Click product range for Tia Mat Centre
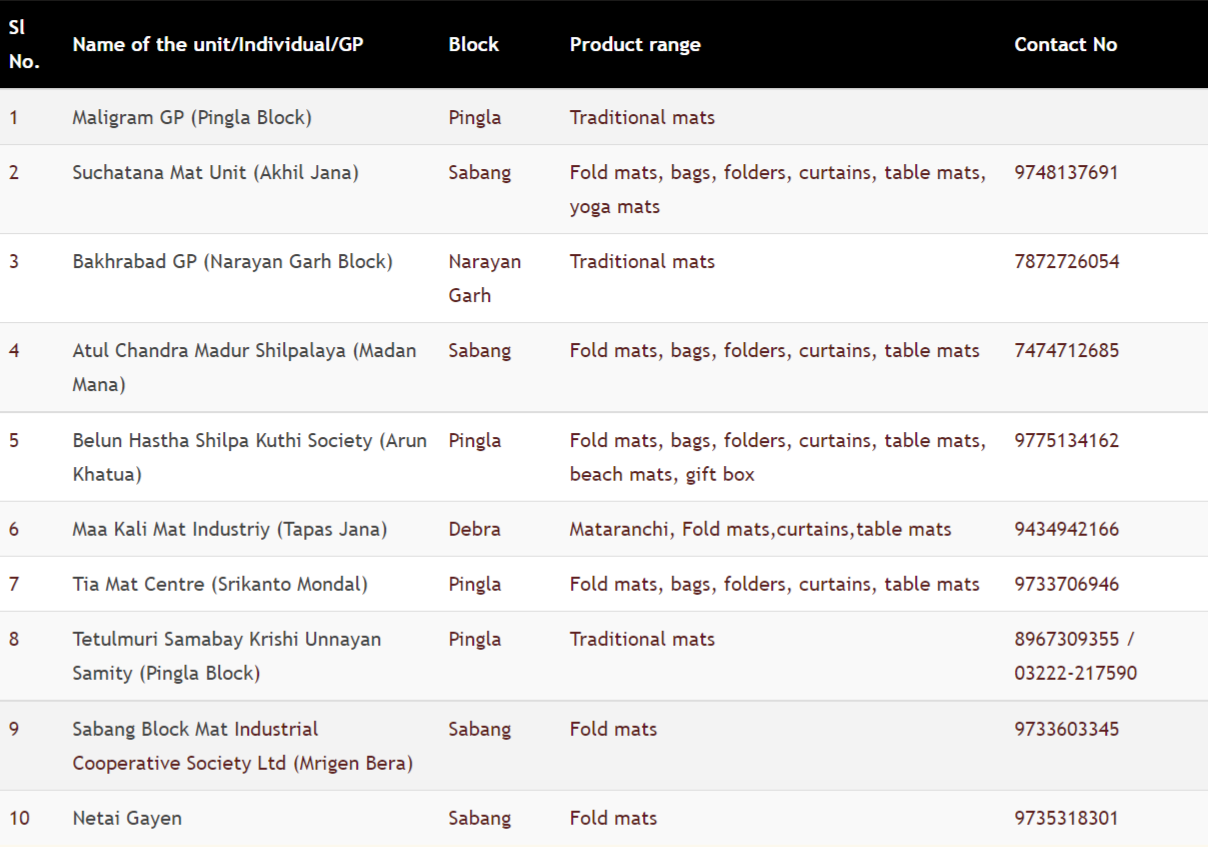The image size is (1208, 847). click(x=775, y=584)
